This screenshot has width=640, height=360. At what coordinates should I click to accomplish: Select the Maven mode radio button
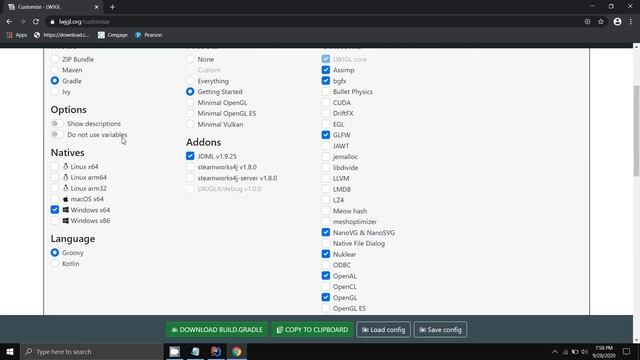[55, 70]
